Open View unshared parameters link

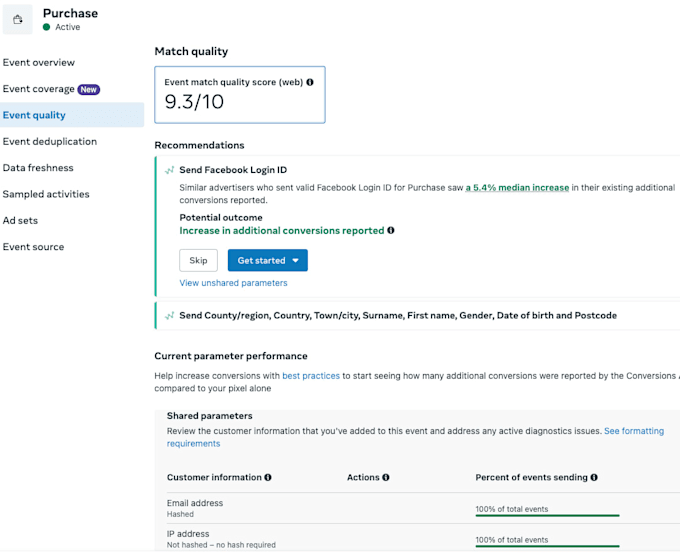pyautogui.click(x=233, y=283)
